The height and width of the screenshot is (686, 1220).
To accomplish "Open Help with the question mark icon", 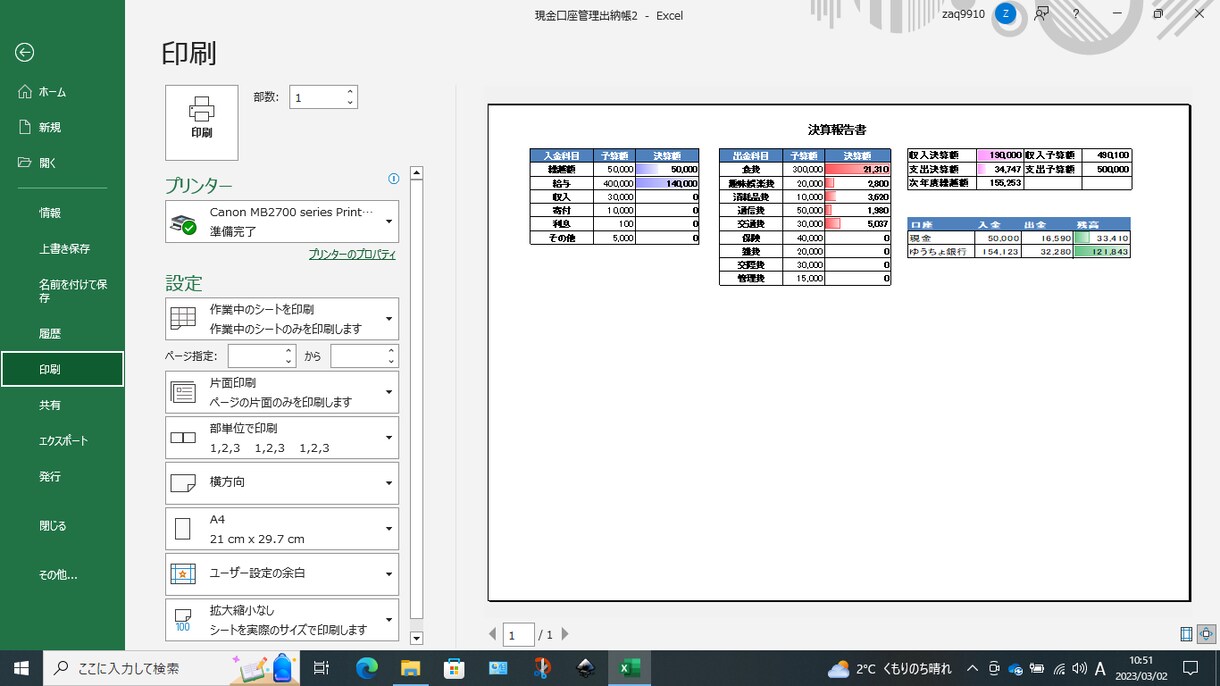I will pyautogui.click(x=1076, y=14).
